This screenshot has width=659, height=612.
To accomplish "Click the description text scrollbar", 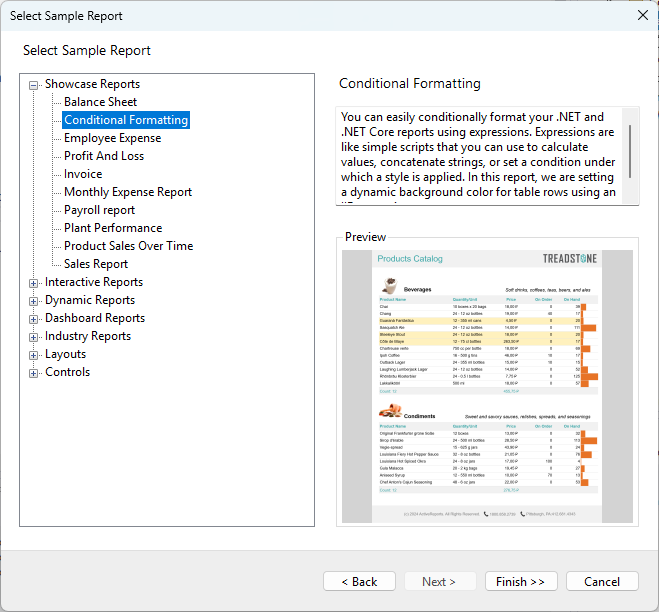I will 630,150.
